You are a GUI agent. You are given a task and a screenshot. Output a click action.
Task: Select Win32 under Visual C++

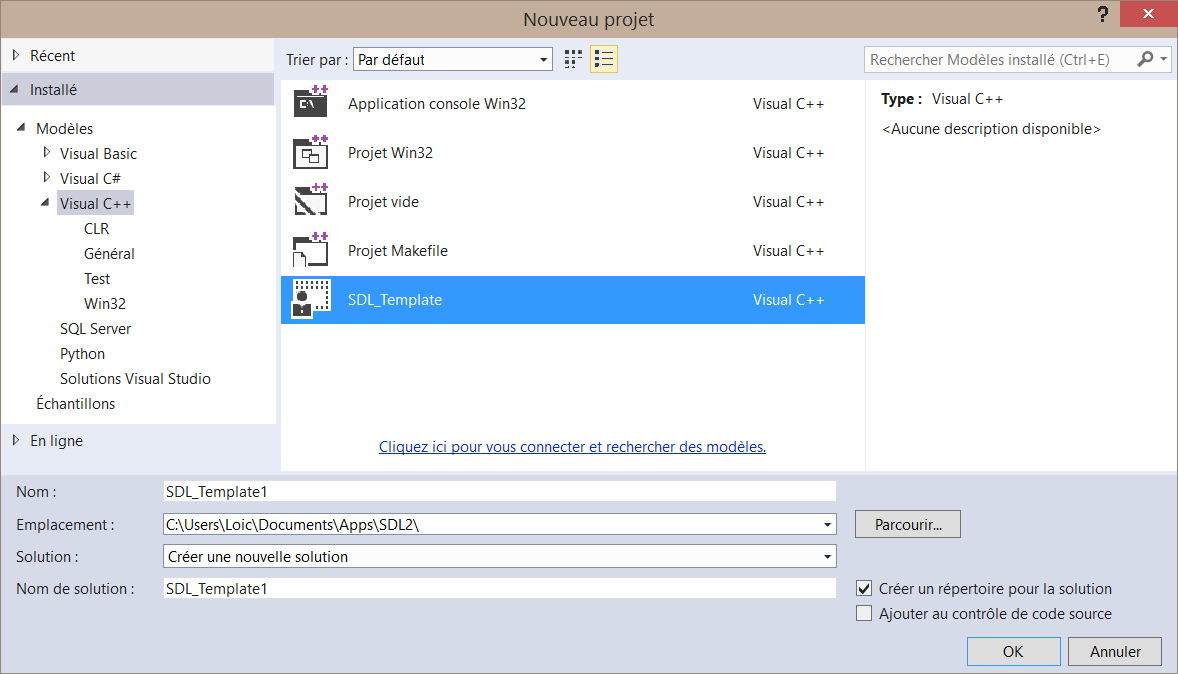pyautogui.click(x=105, y=304)
